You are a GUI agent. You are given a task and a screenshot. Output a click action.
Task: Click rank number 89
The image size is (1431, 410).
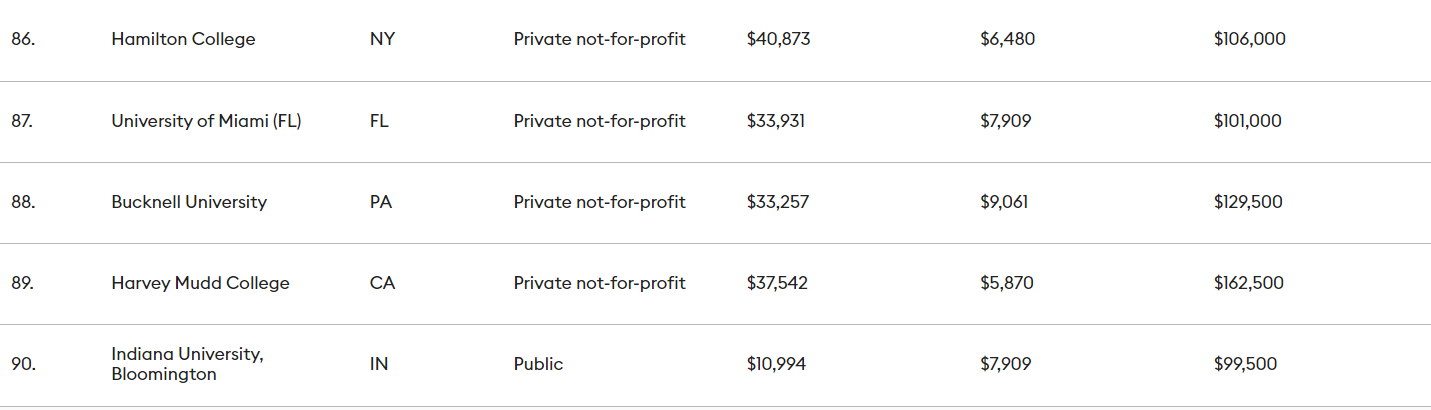point(23,283)
